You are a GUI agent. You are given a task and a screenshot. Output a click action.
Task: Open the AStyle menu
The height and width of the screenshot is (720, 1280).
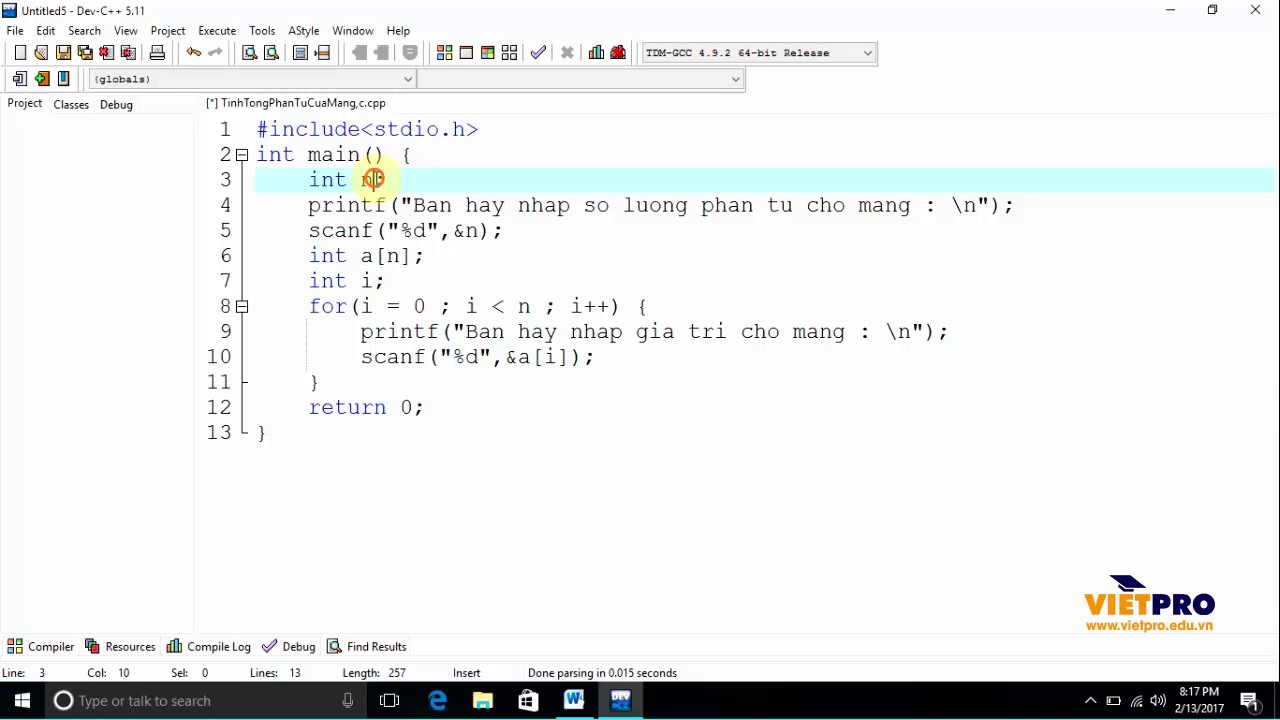304,31
